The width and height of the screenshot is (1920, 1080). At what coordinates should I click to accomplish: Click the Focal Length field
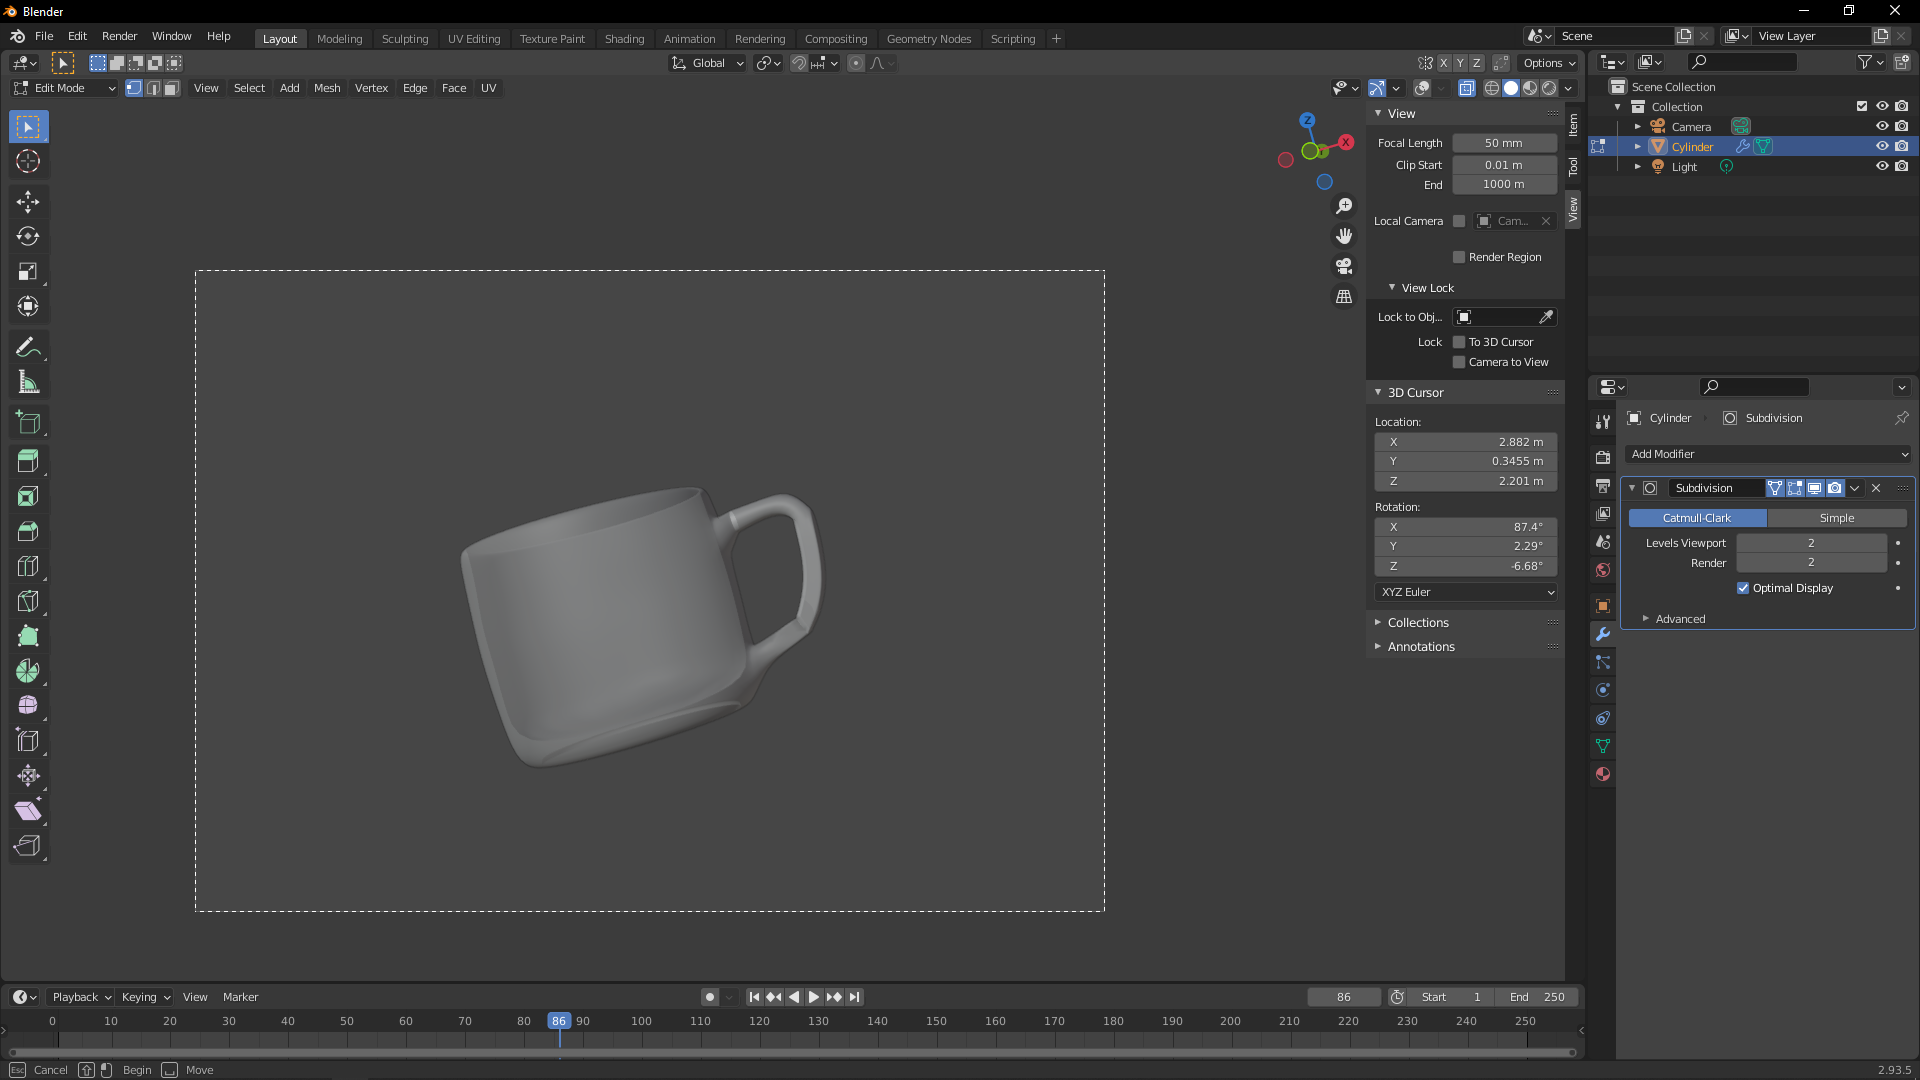[1503, 143]
